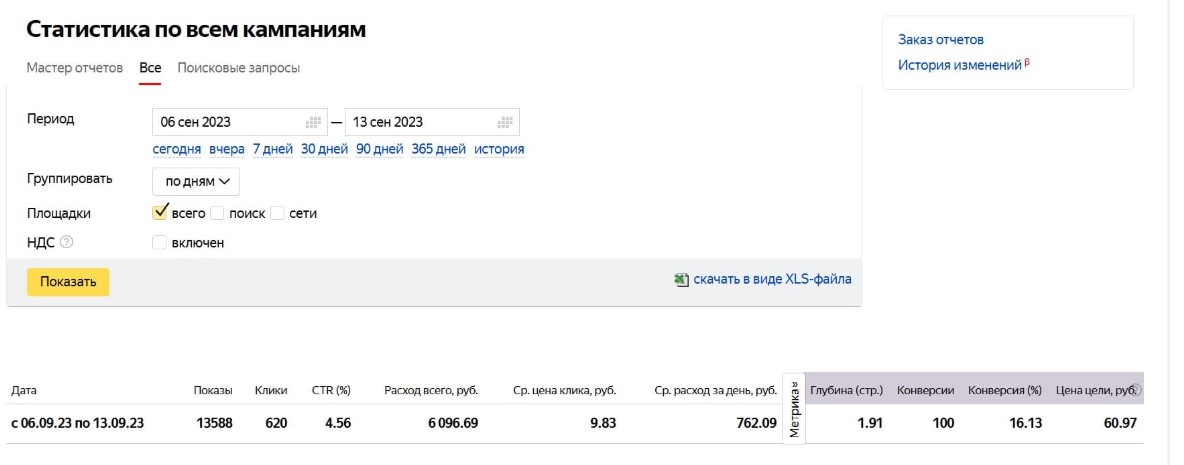Open История изменений link
1184x465 pixels.
tap(960, 65)
